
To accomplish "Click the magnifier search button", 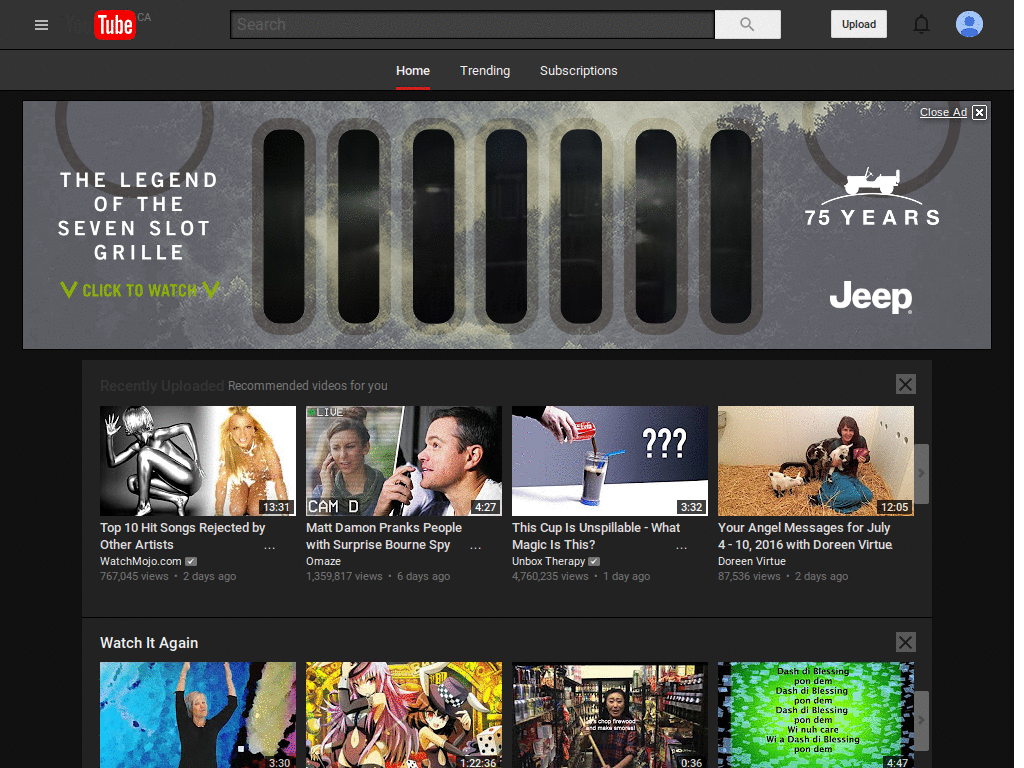I will click(747, 24).
